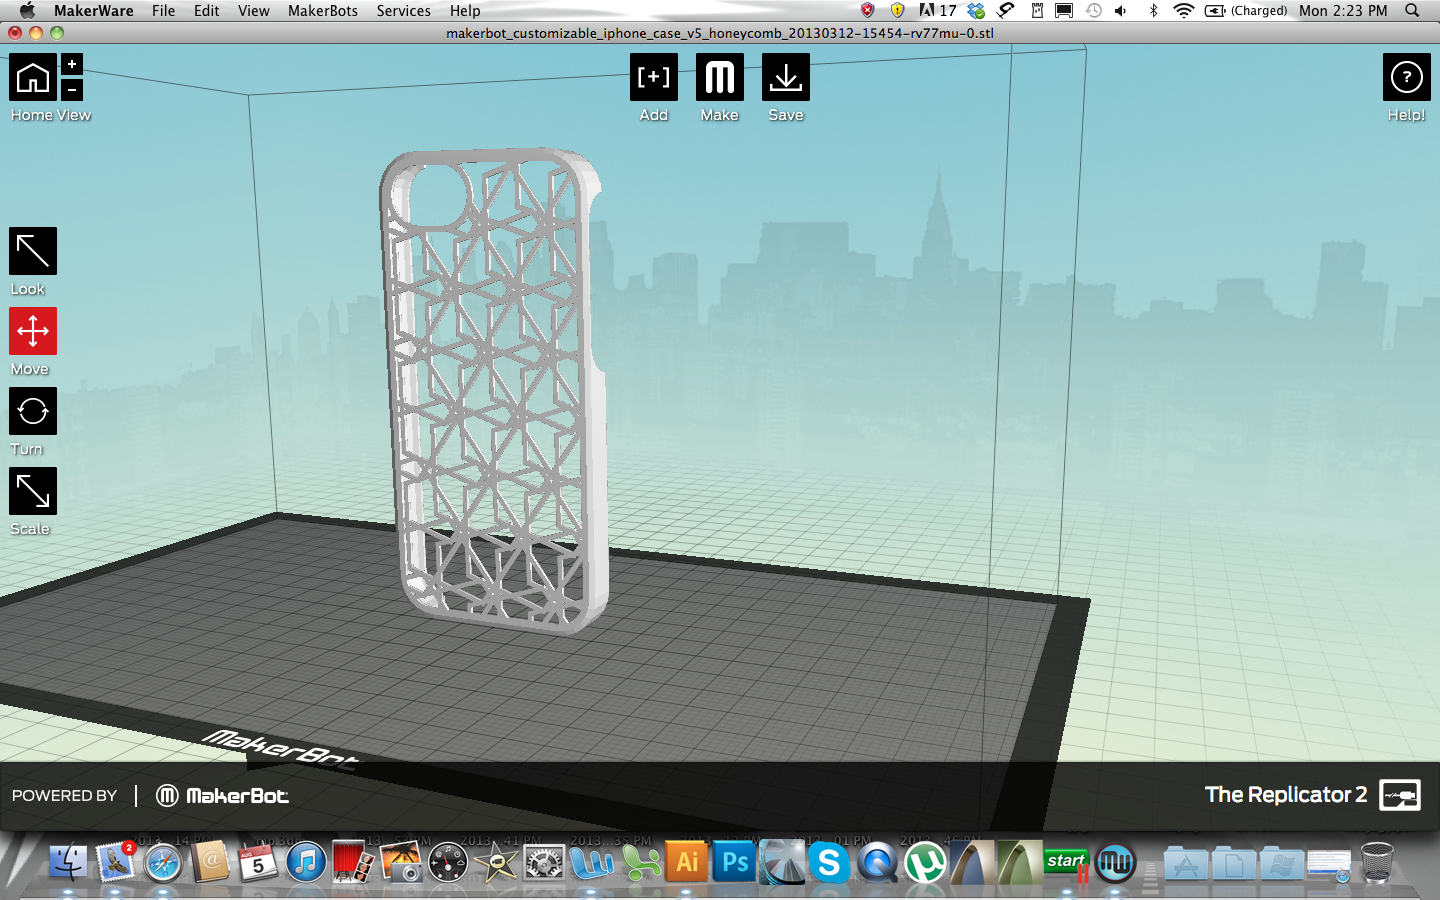Open Adobe Illustrator from the dock

(x=687, y=862)
